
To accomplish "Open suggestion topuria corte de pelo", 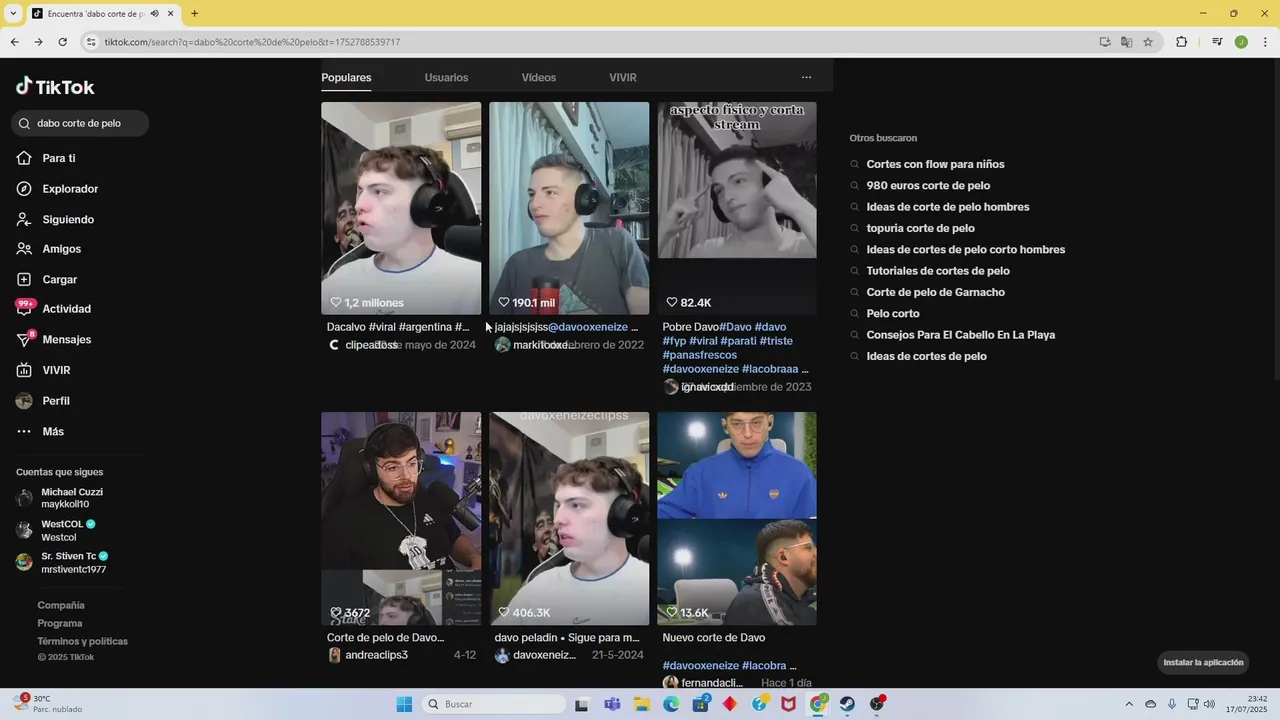I will [x=920, y=228].
